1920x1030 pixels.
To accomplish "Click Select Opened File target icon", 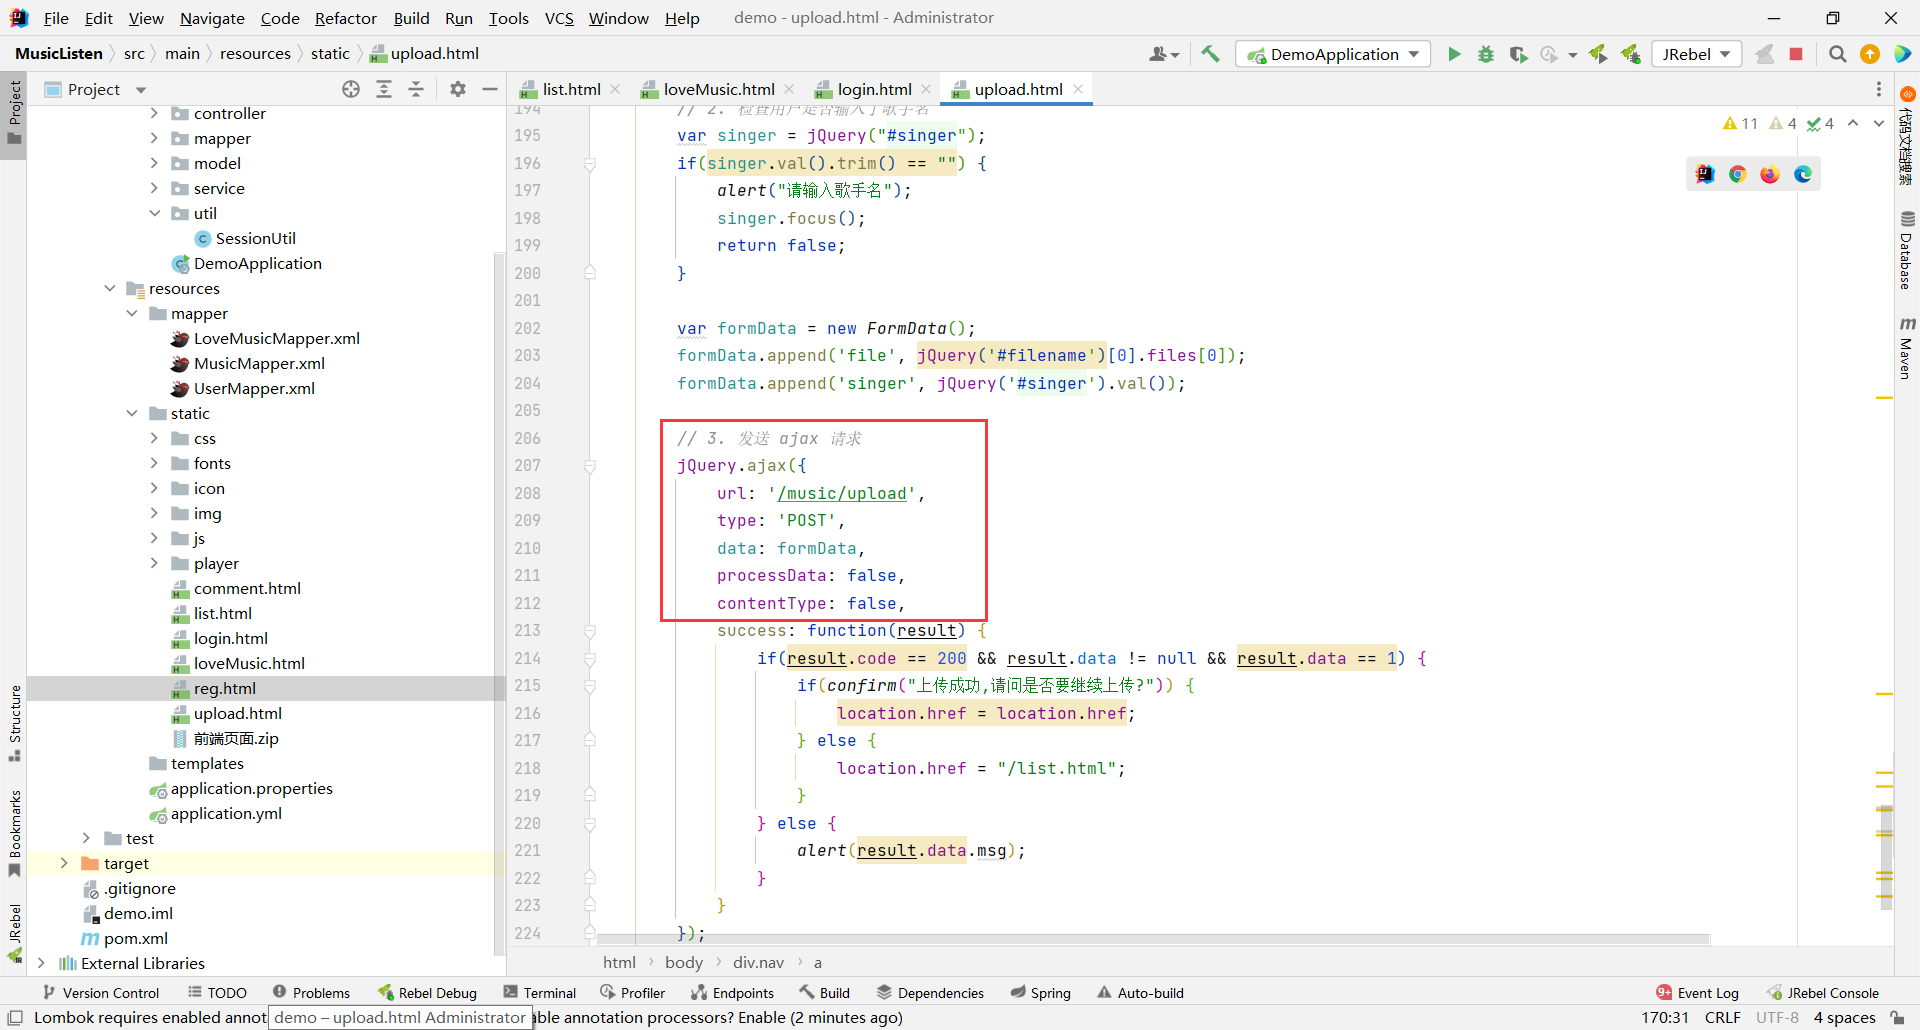I will coord(351,89).
